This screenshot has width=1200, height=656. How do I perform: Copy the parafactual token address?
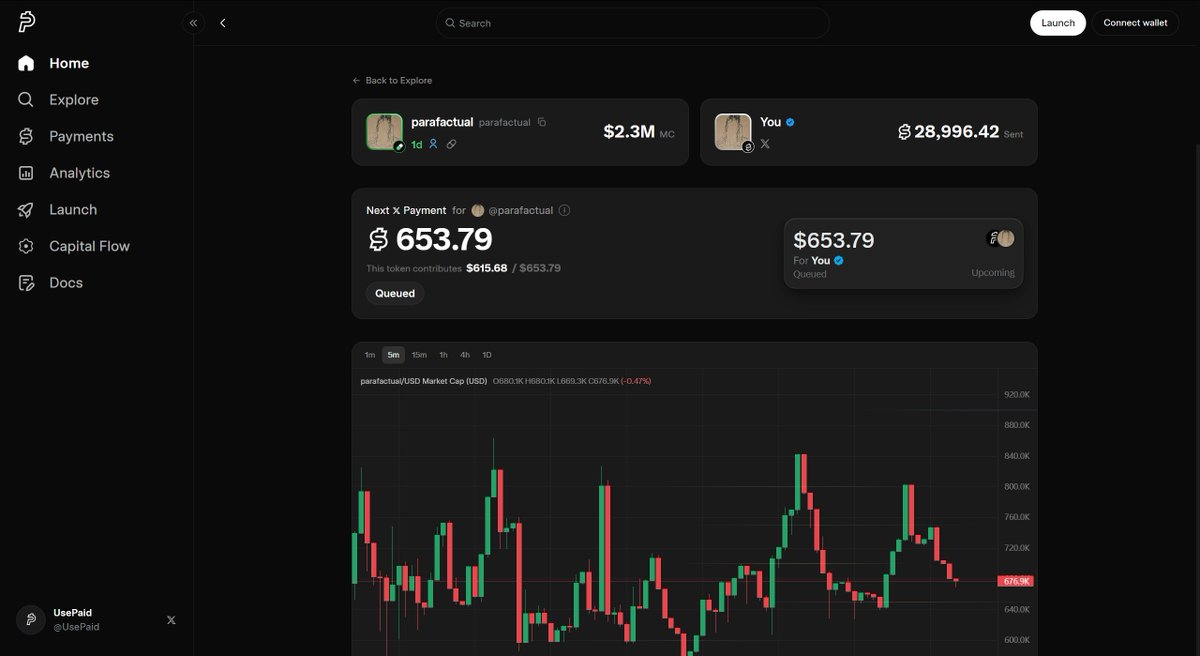tap(542, 122)
